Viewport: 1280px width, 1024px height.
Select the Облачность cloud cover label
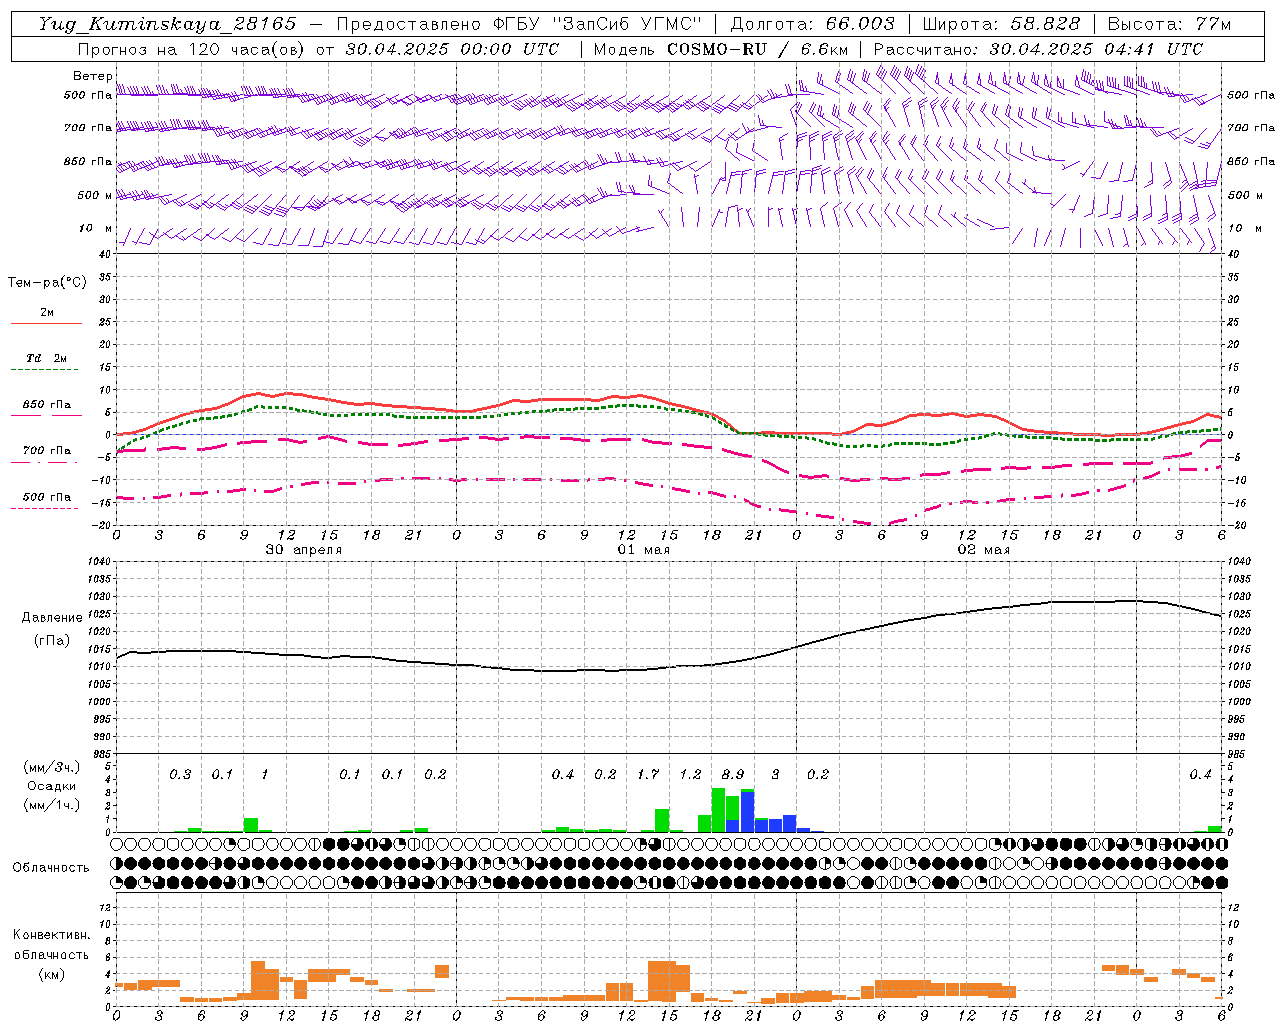(x=51, y=867)
